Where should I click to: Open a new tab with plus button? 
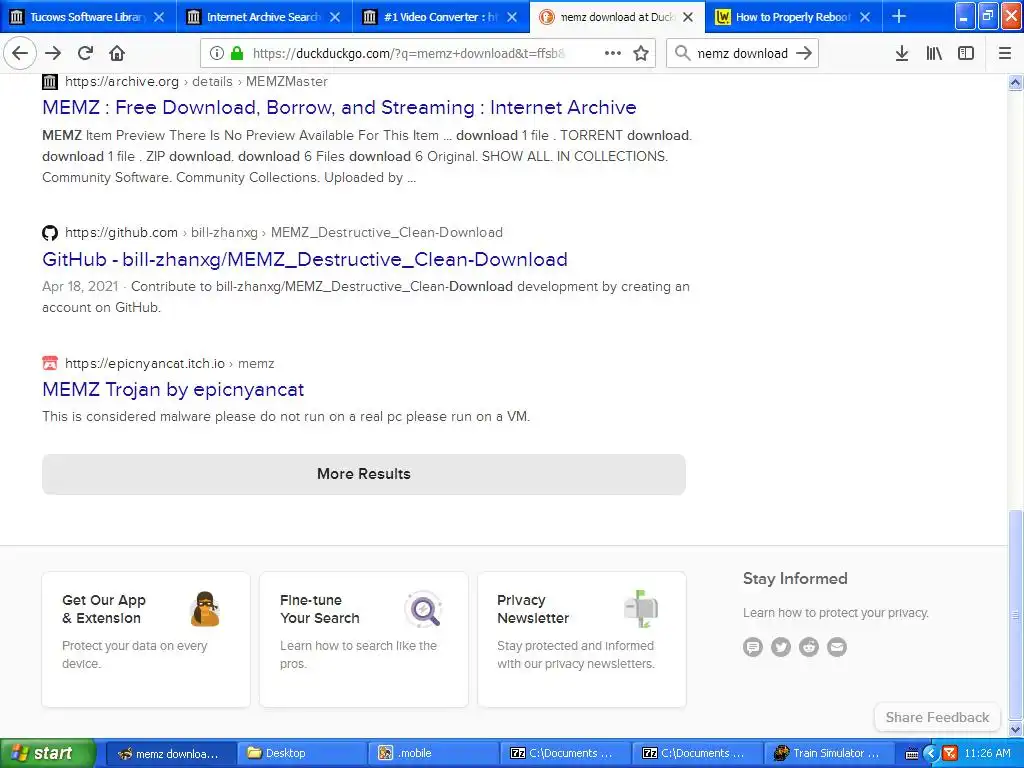click(x=899, y=16)
